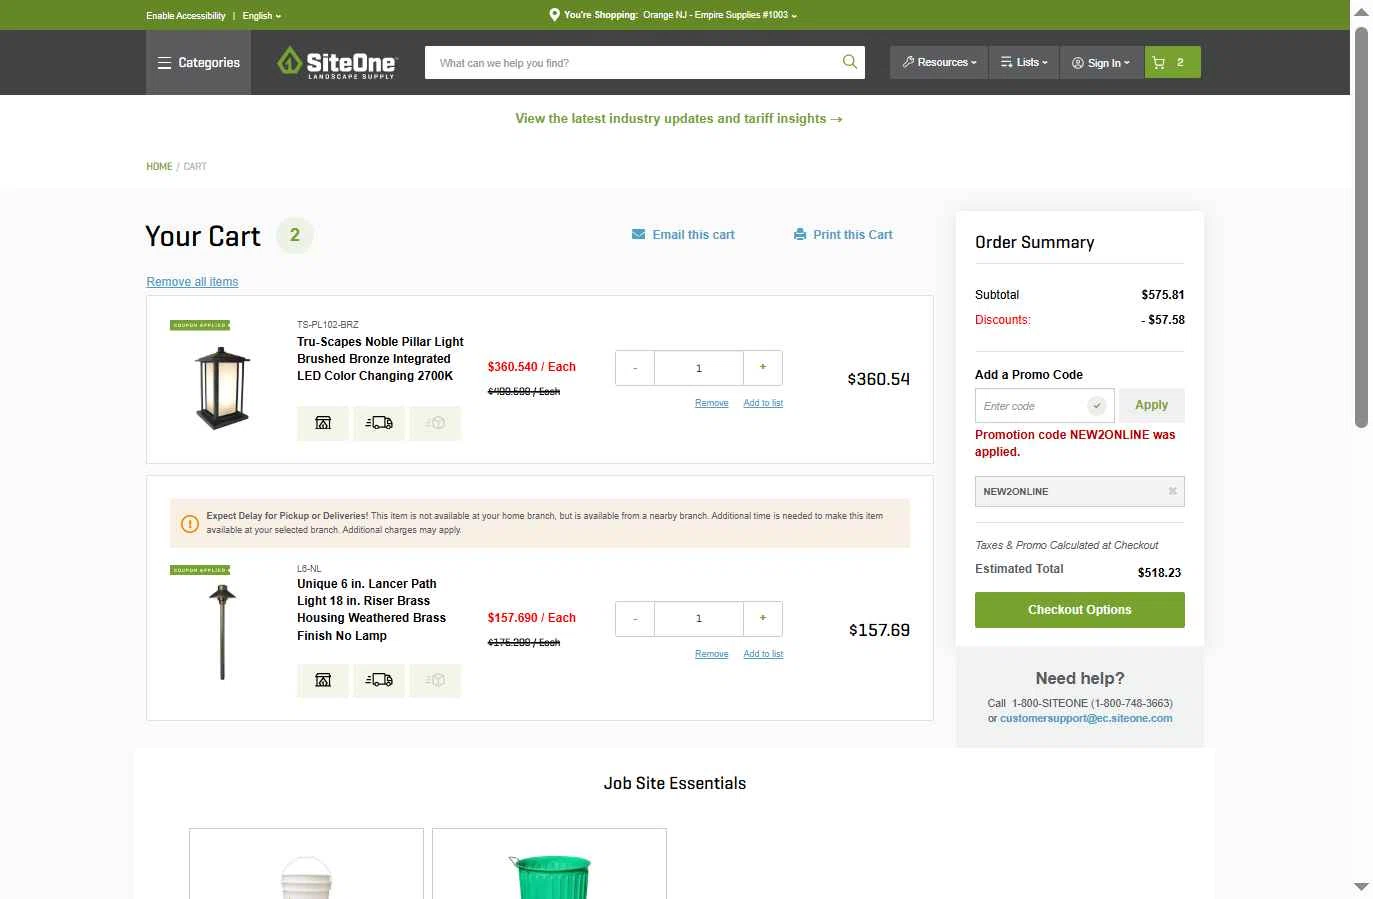This screenshot has height=899, width=1373.
Task: Change language via English dropdown
Action: tap(262, 15)
